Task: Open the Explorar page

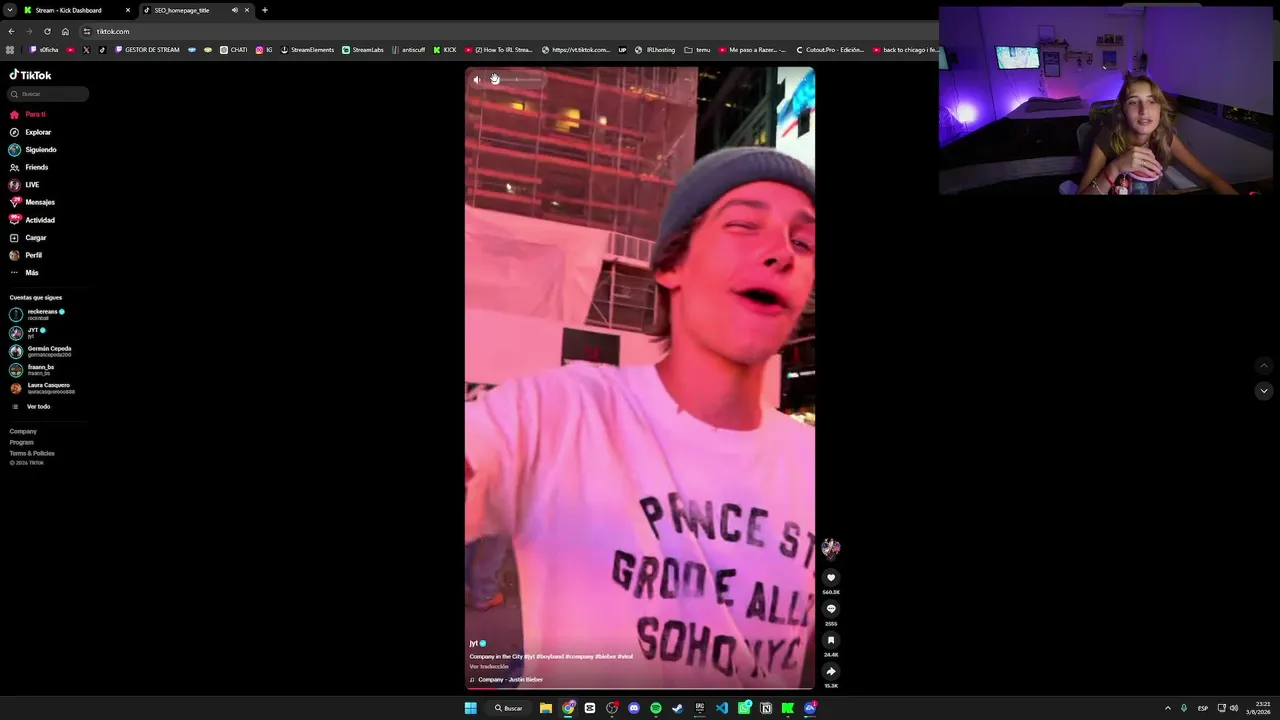Action: point(30,132)
